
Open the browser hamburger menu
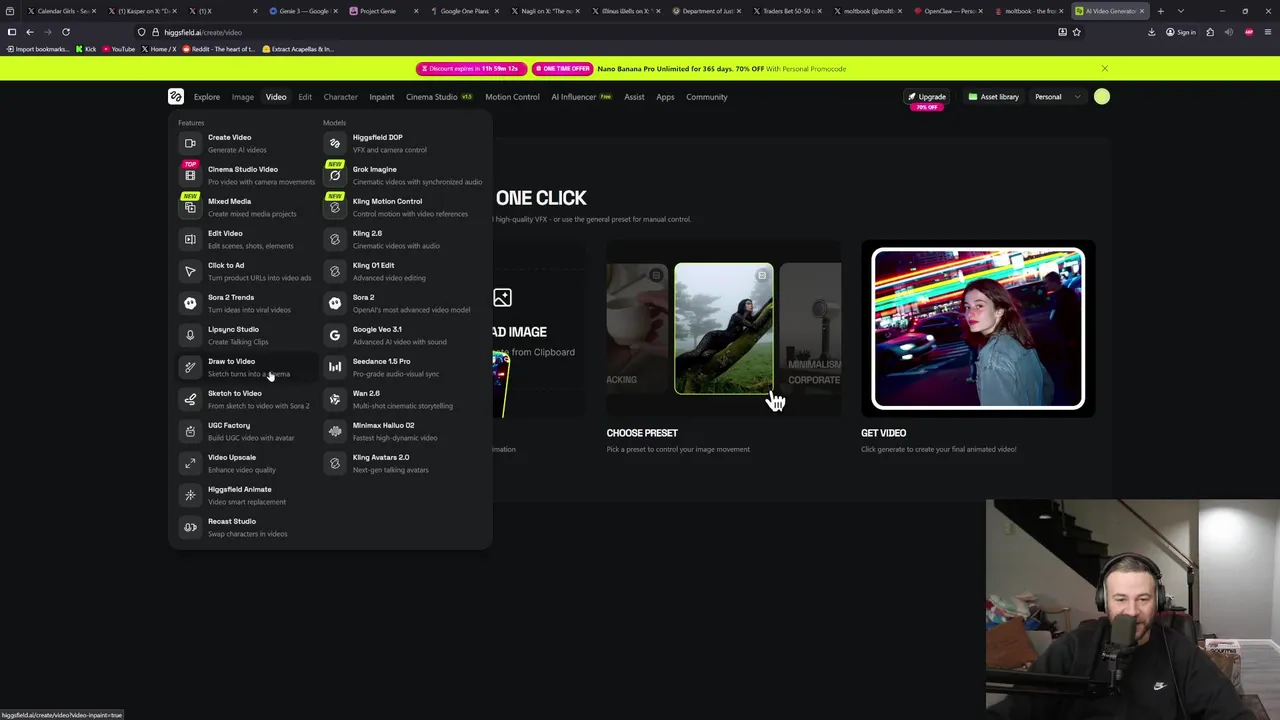pos(1268,32)
